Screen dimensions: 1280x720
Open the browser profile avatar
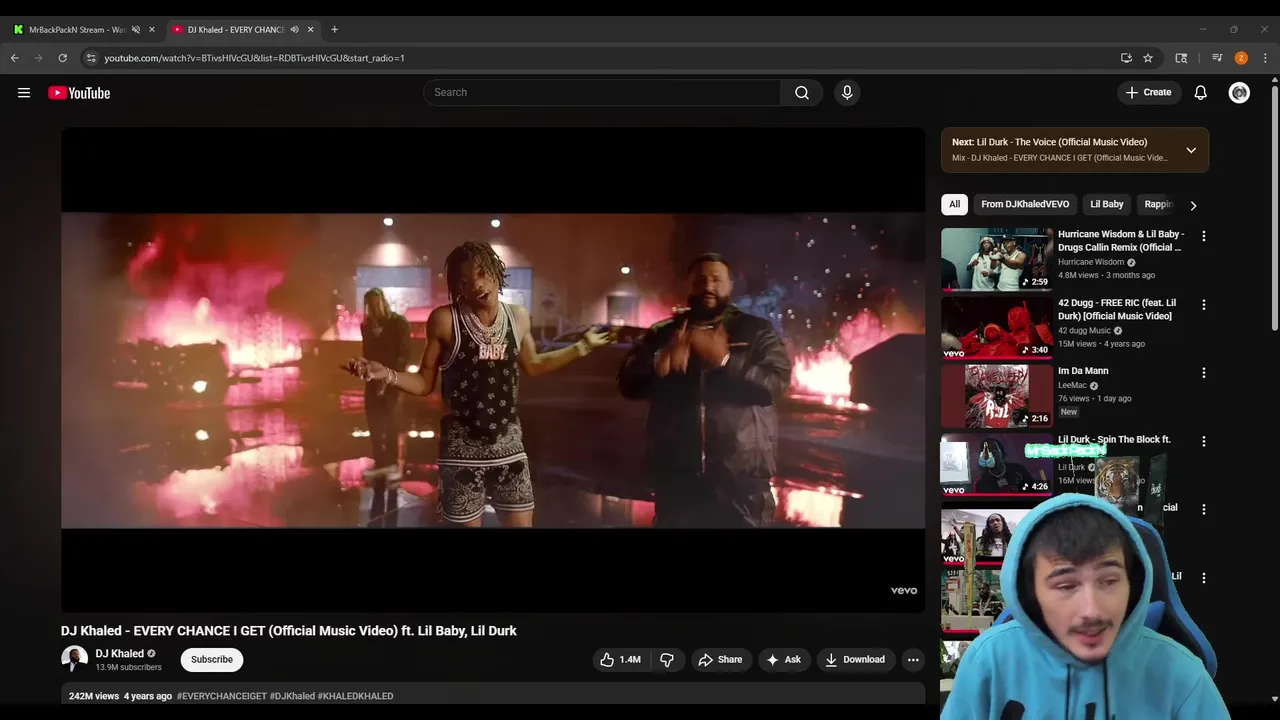coord(1241,58)
